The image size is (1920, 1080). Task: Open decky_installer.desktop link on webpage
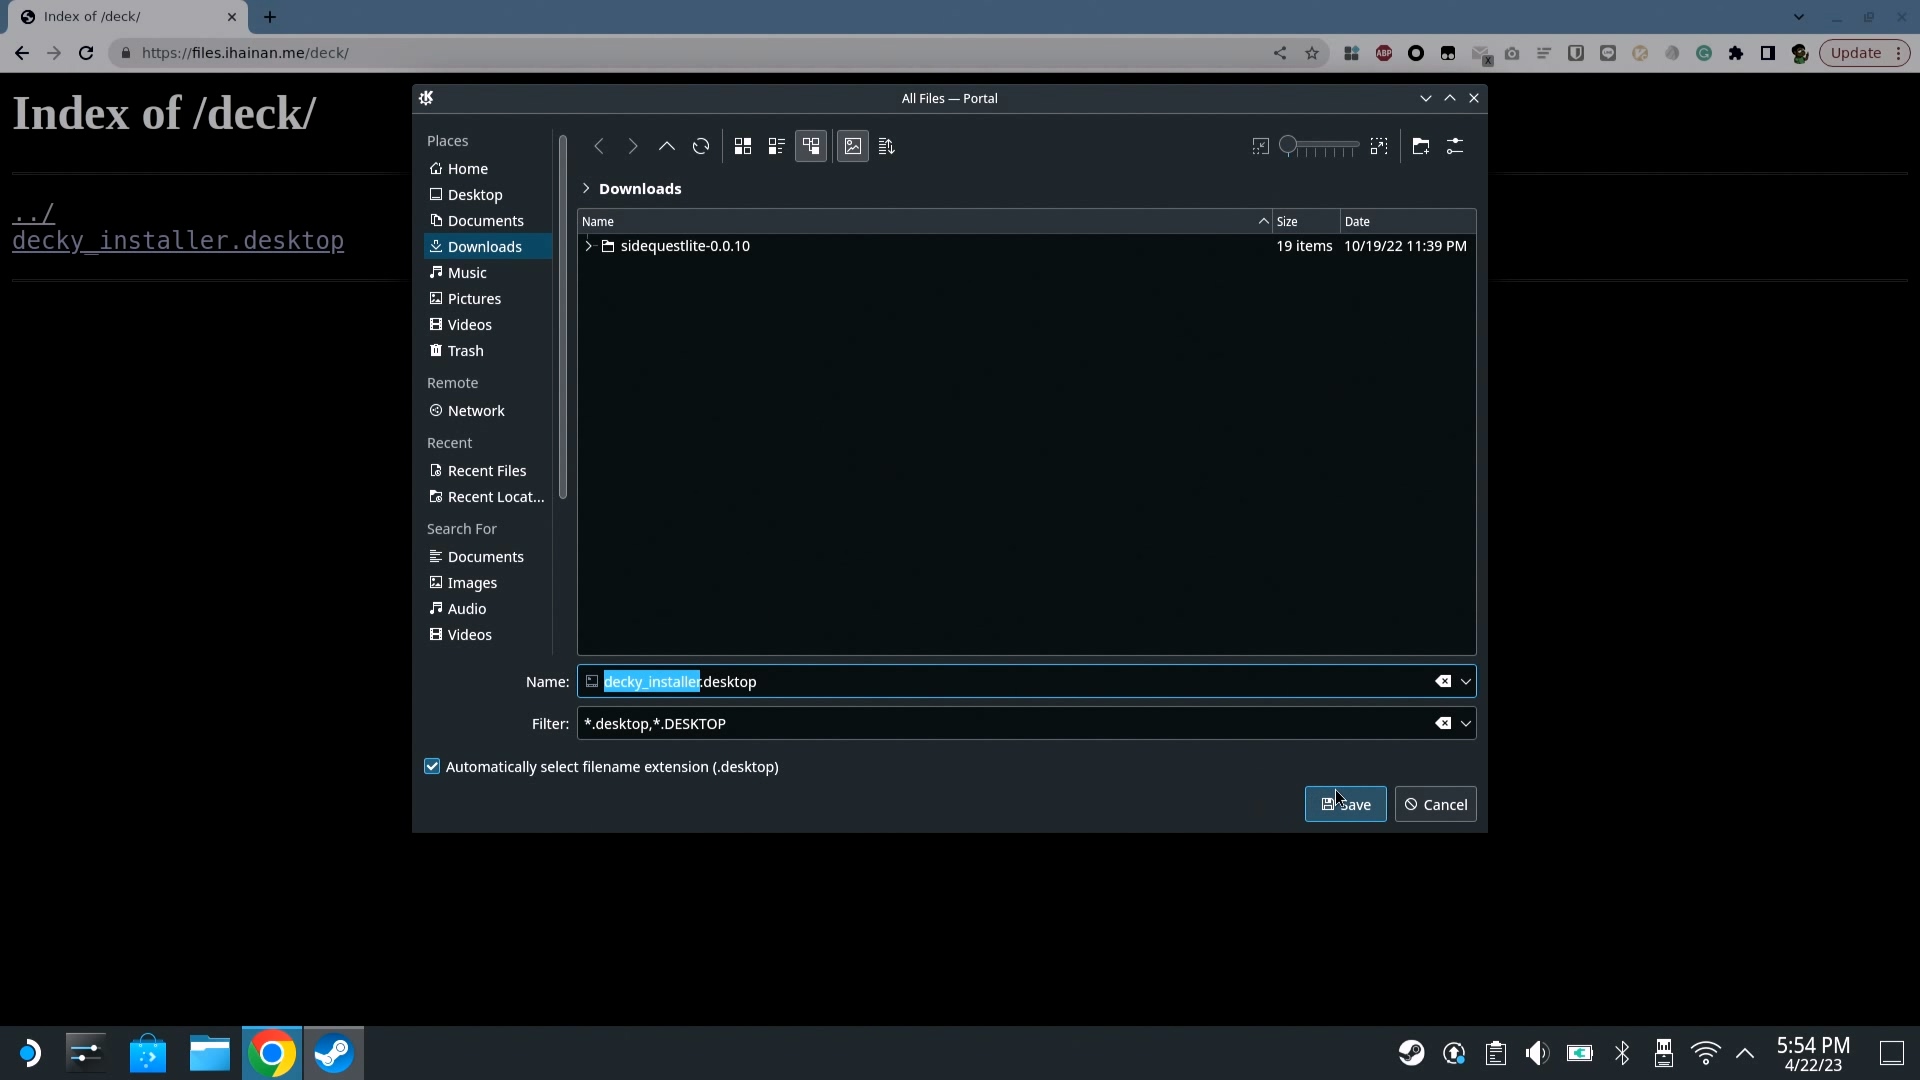[x=178, y=241]
